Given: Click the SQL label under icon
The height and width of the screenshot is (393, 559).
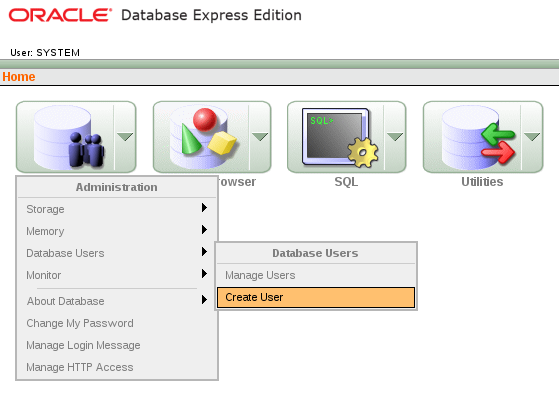Looking at the screenshot, I should (346, 182).
